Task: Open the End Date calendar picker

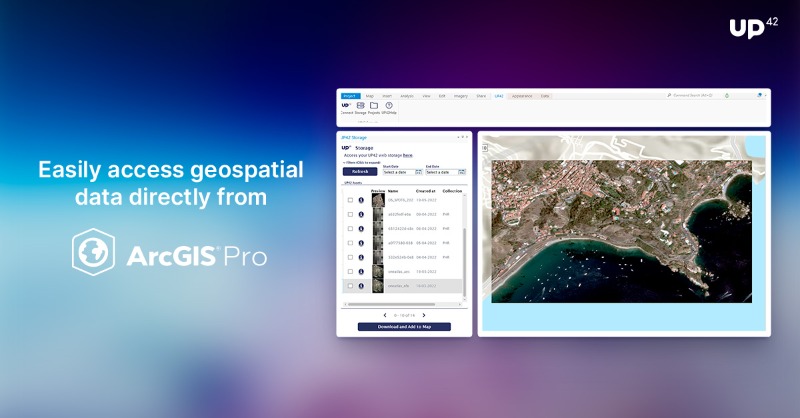Action: click(462, 173)
